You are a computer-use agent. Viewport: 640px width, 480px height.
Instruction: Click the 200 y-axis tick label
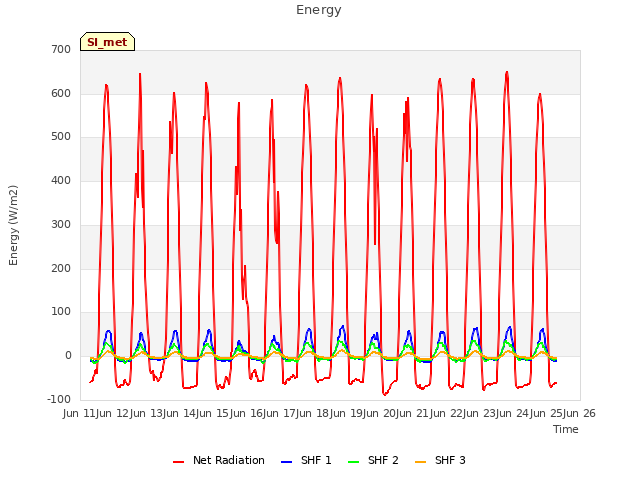(61, 269)
